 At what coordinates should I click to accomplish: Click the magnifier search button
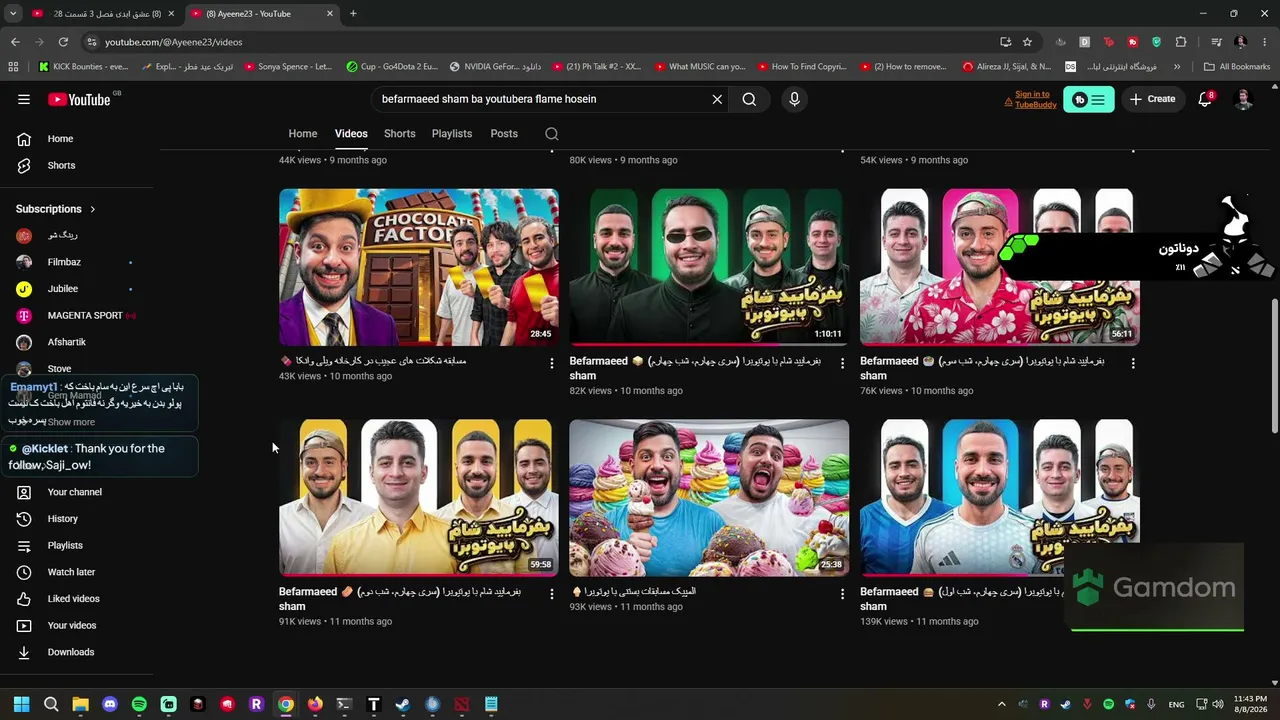[749, 99]
